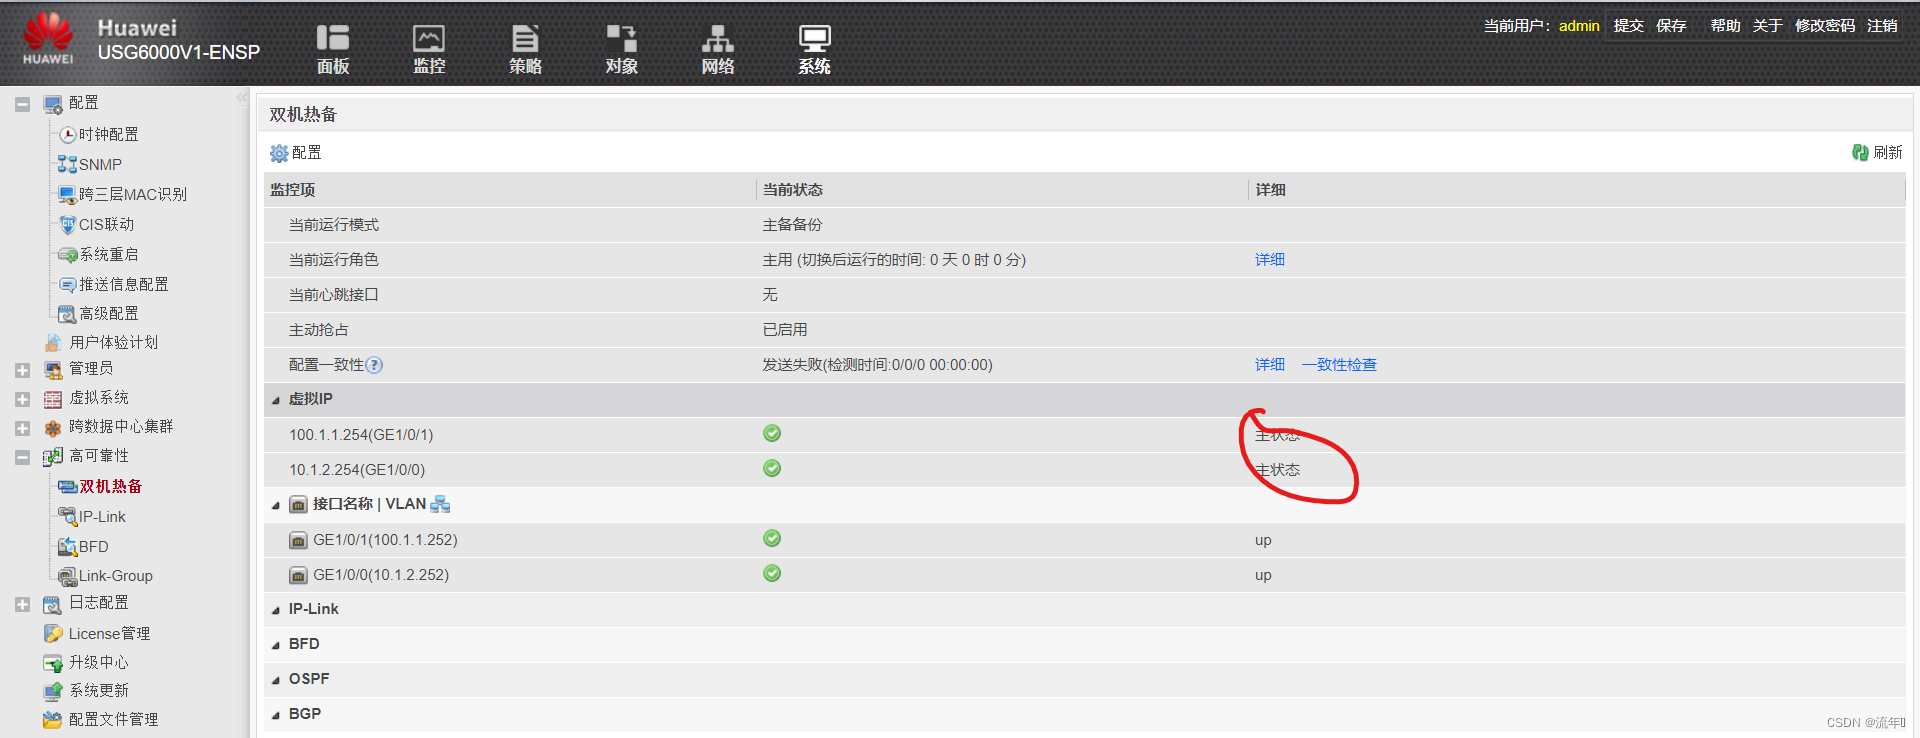Expand the 跨数据中心集群 tree node
This screenshot has height=738, width=1920.
click(x=22, y=428)
